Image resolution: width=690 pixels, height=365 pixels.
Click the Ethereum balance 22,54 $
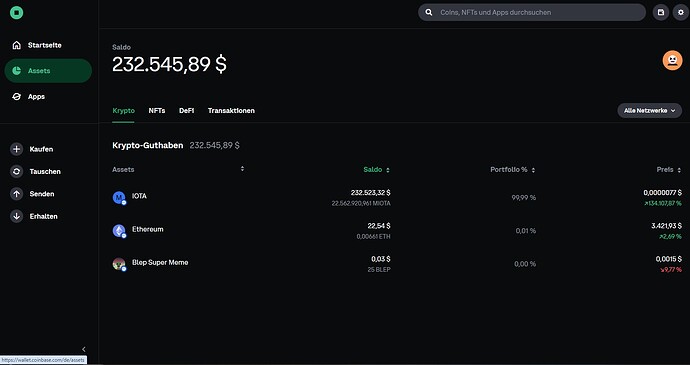379,225
